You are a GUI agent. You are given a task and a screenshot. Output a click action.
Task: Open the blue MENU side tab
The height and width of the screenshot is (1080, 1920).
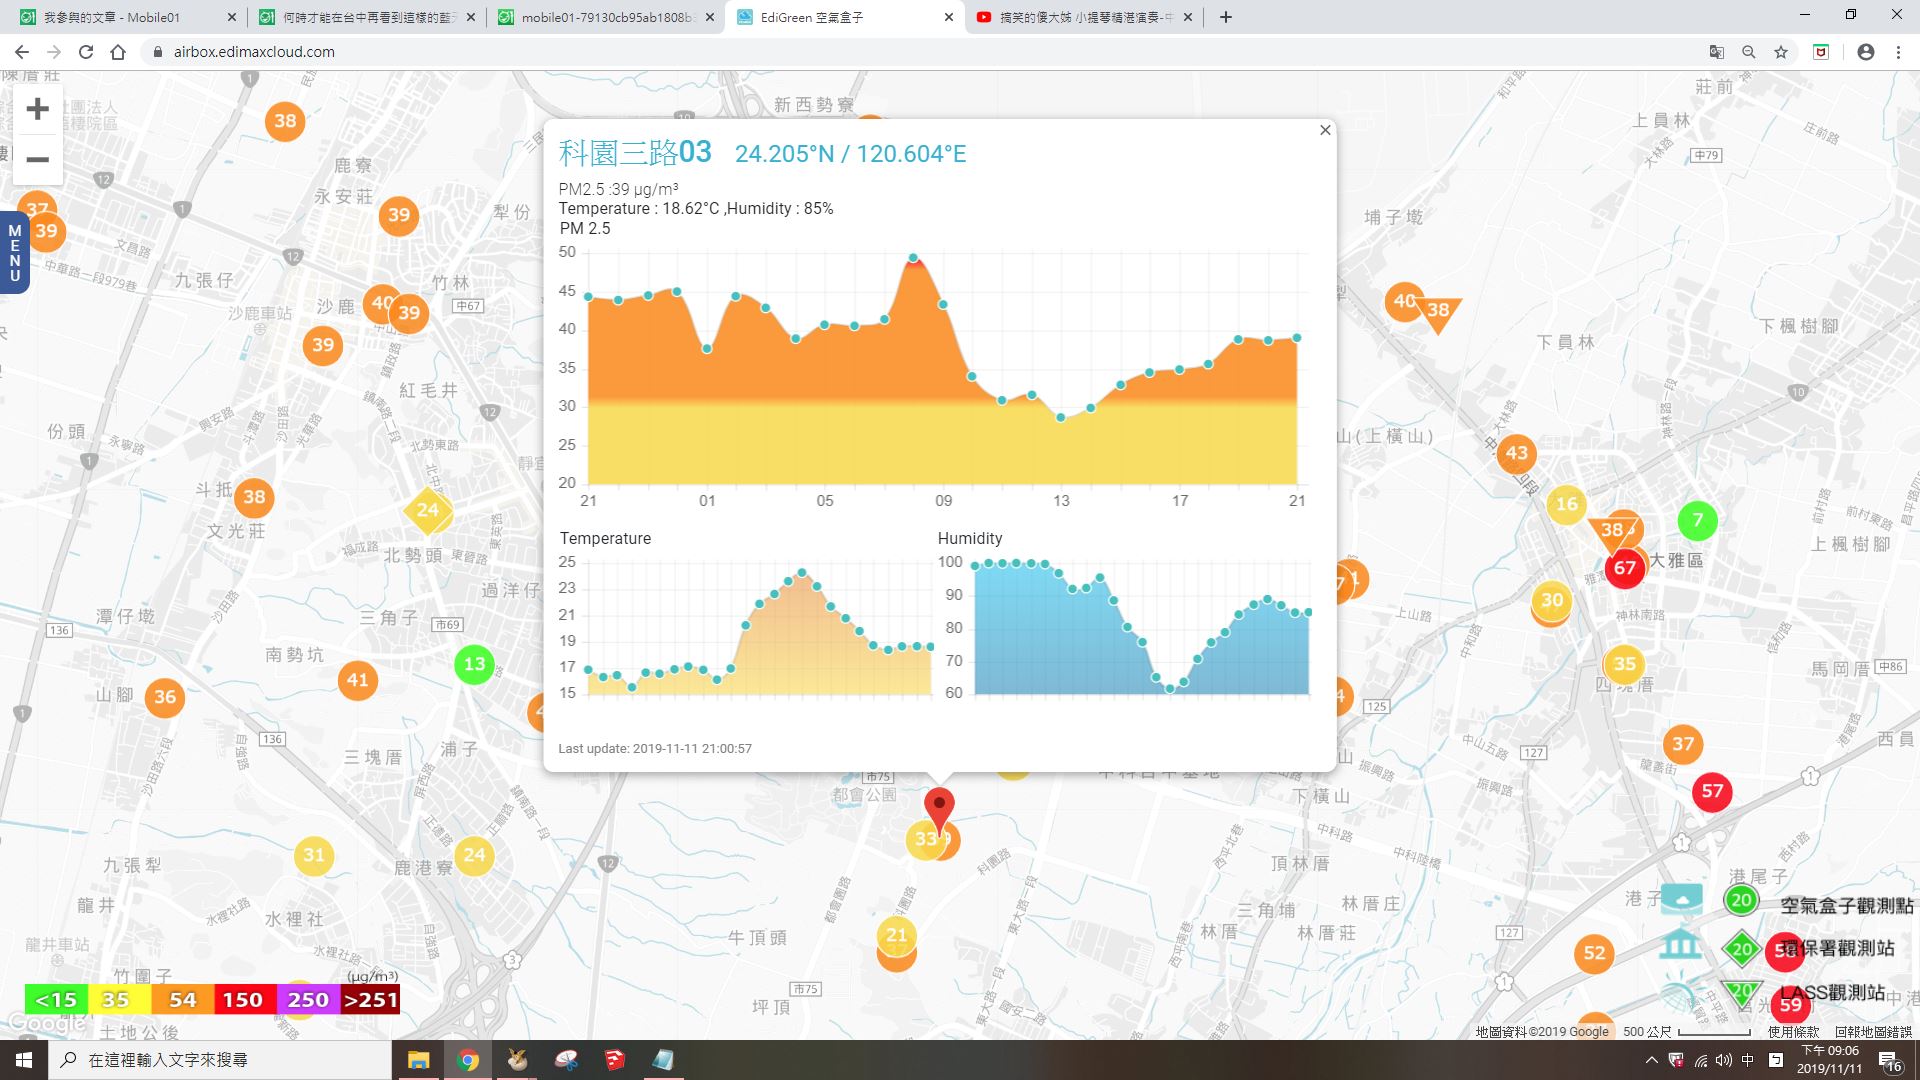point(14,252)
